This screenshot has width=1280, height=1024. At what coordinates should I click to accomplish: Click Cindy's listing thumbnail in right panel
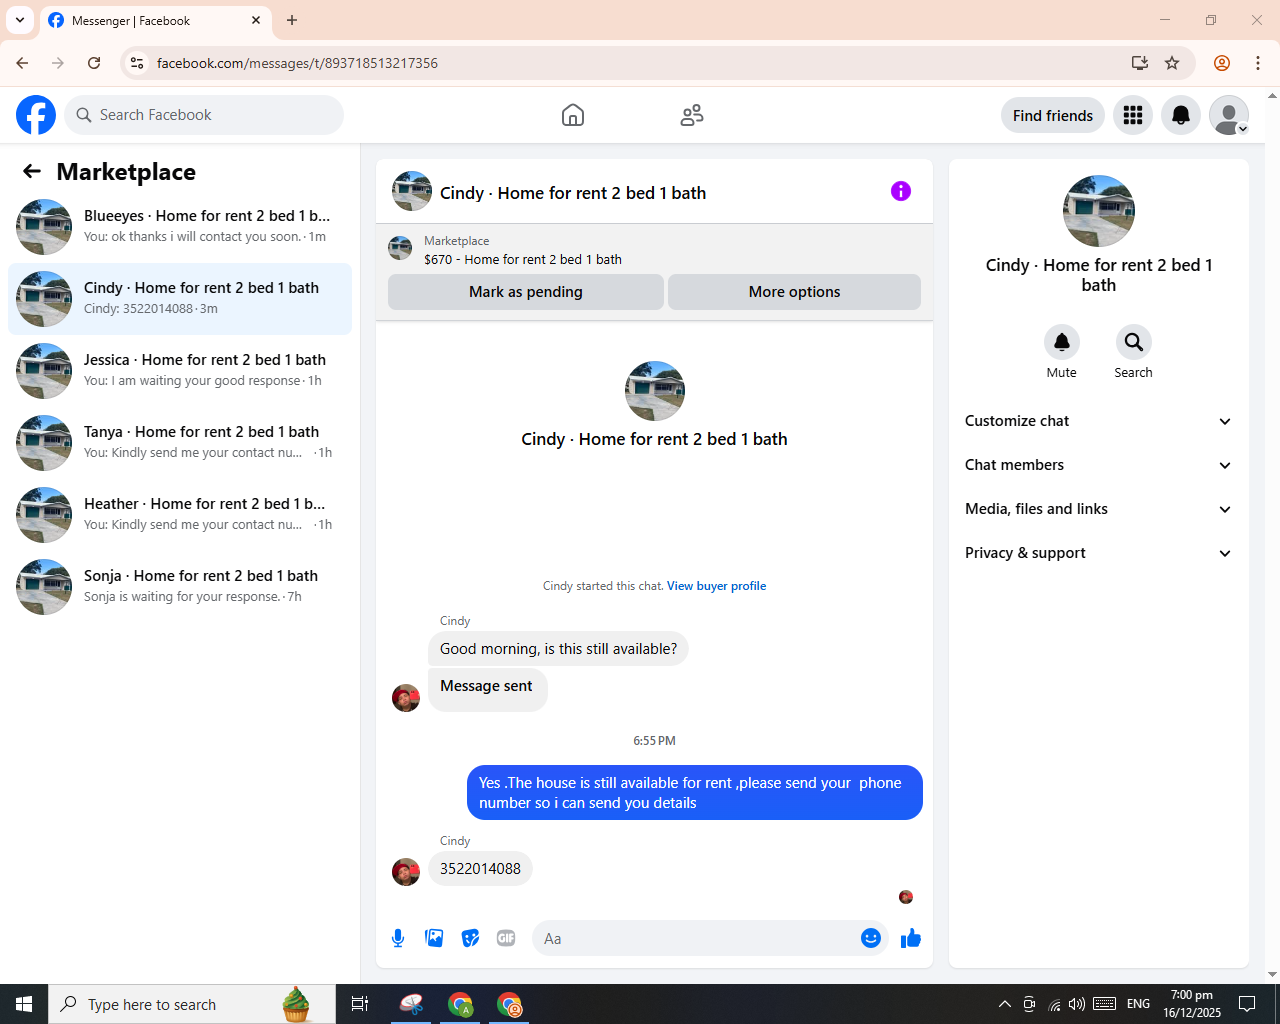[x=1099, y=211]
